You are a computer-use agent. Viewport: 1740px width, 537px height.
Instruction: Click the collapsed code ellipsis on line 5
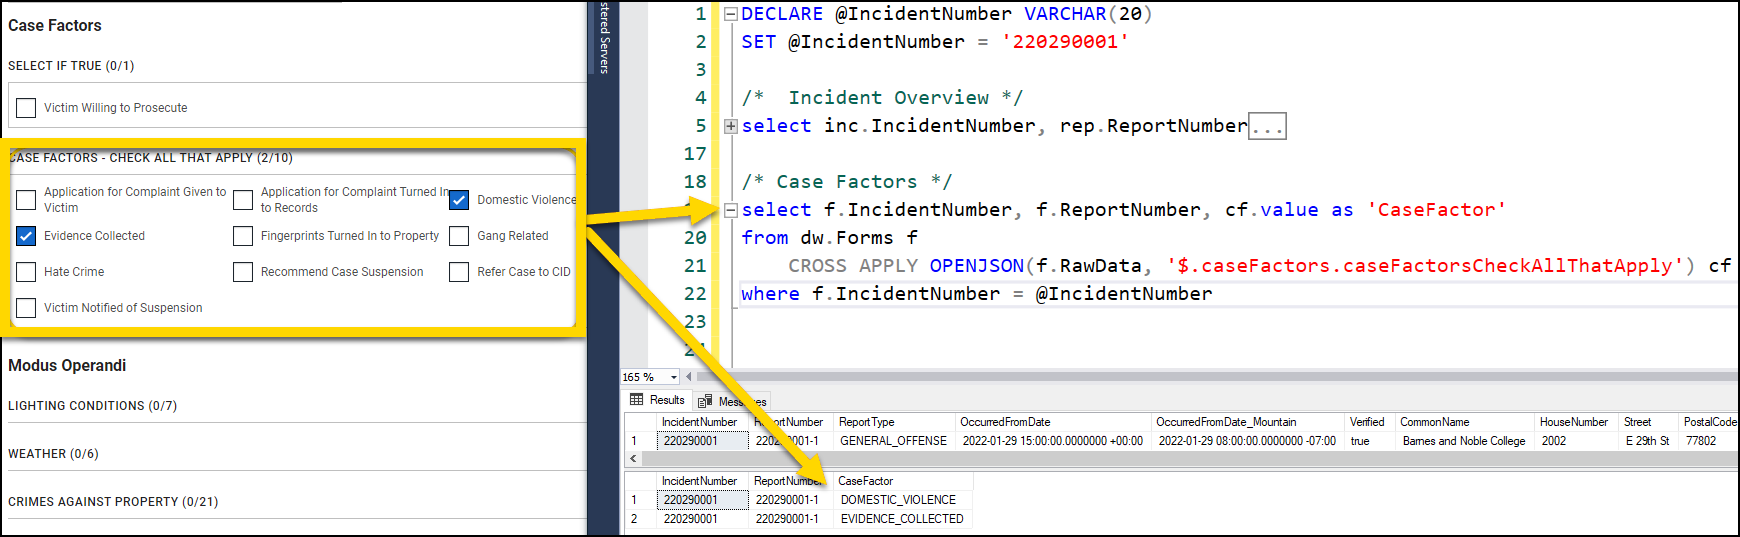point(1268,127)
